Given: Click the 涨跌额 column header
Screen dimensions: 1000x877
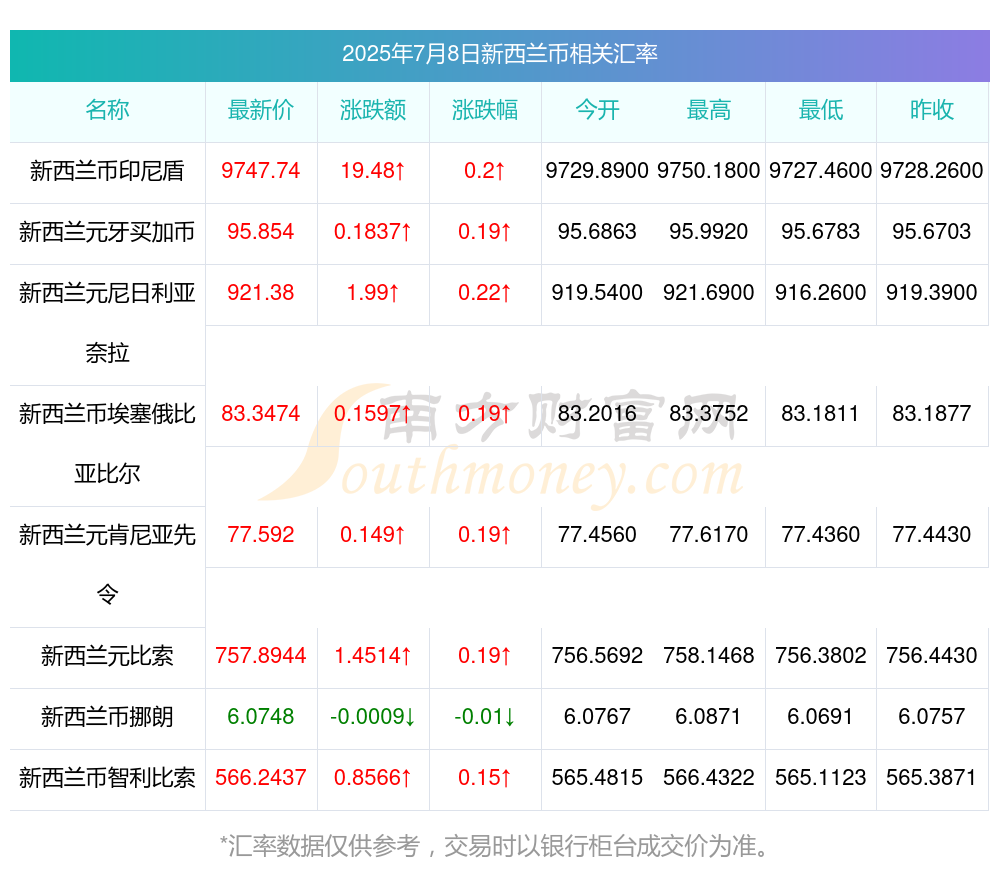Looking at the screenshot, I should coord(372,110).
